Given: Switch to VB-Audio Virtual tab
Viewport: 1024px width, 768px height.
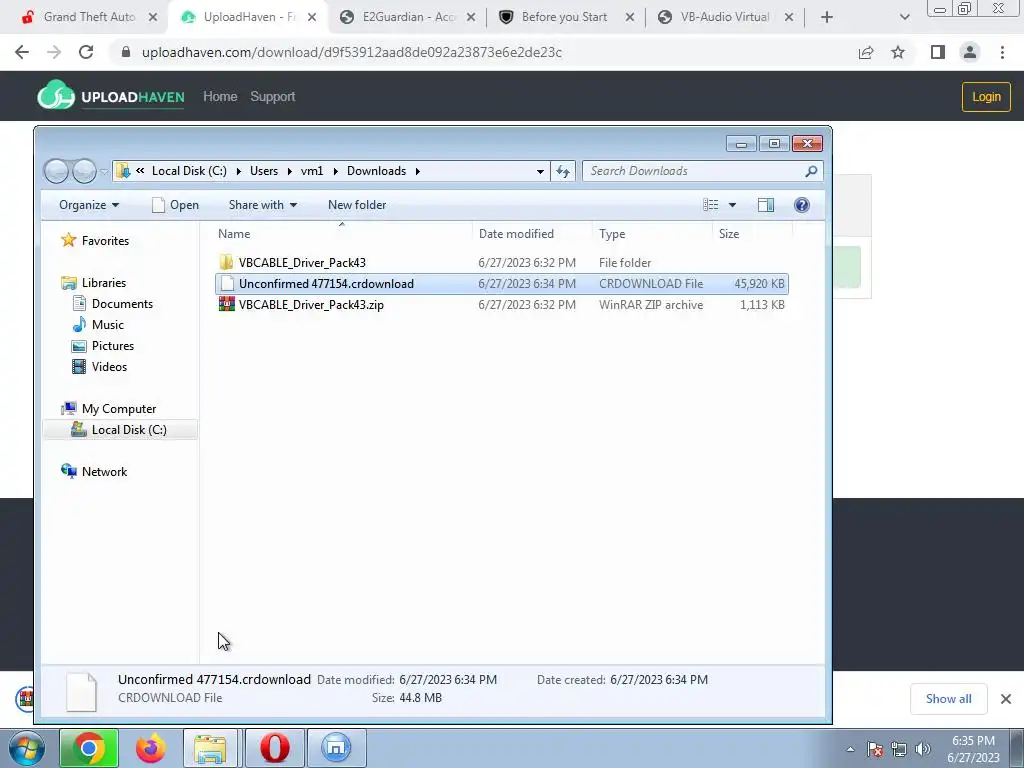Looking at the screenshot, I should point(725,17).
